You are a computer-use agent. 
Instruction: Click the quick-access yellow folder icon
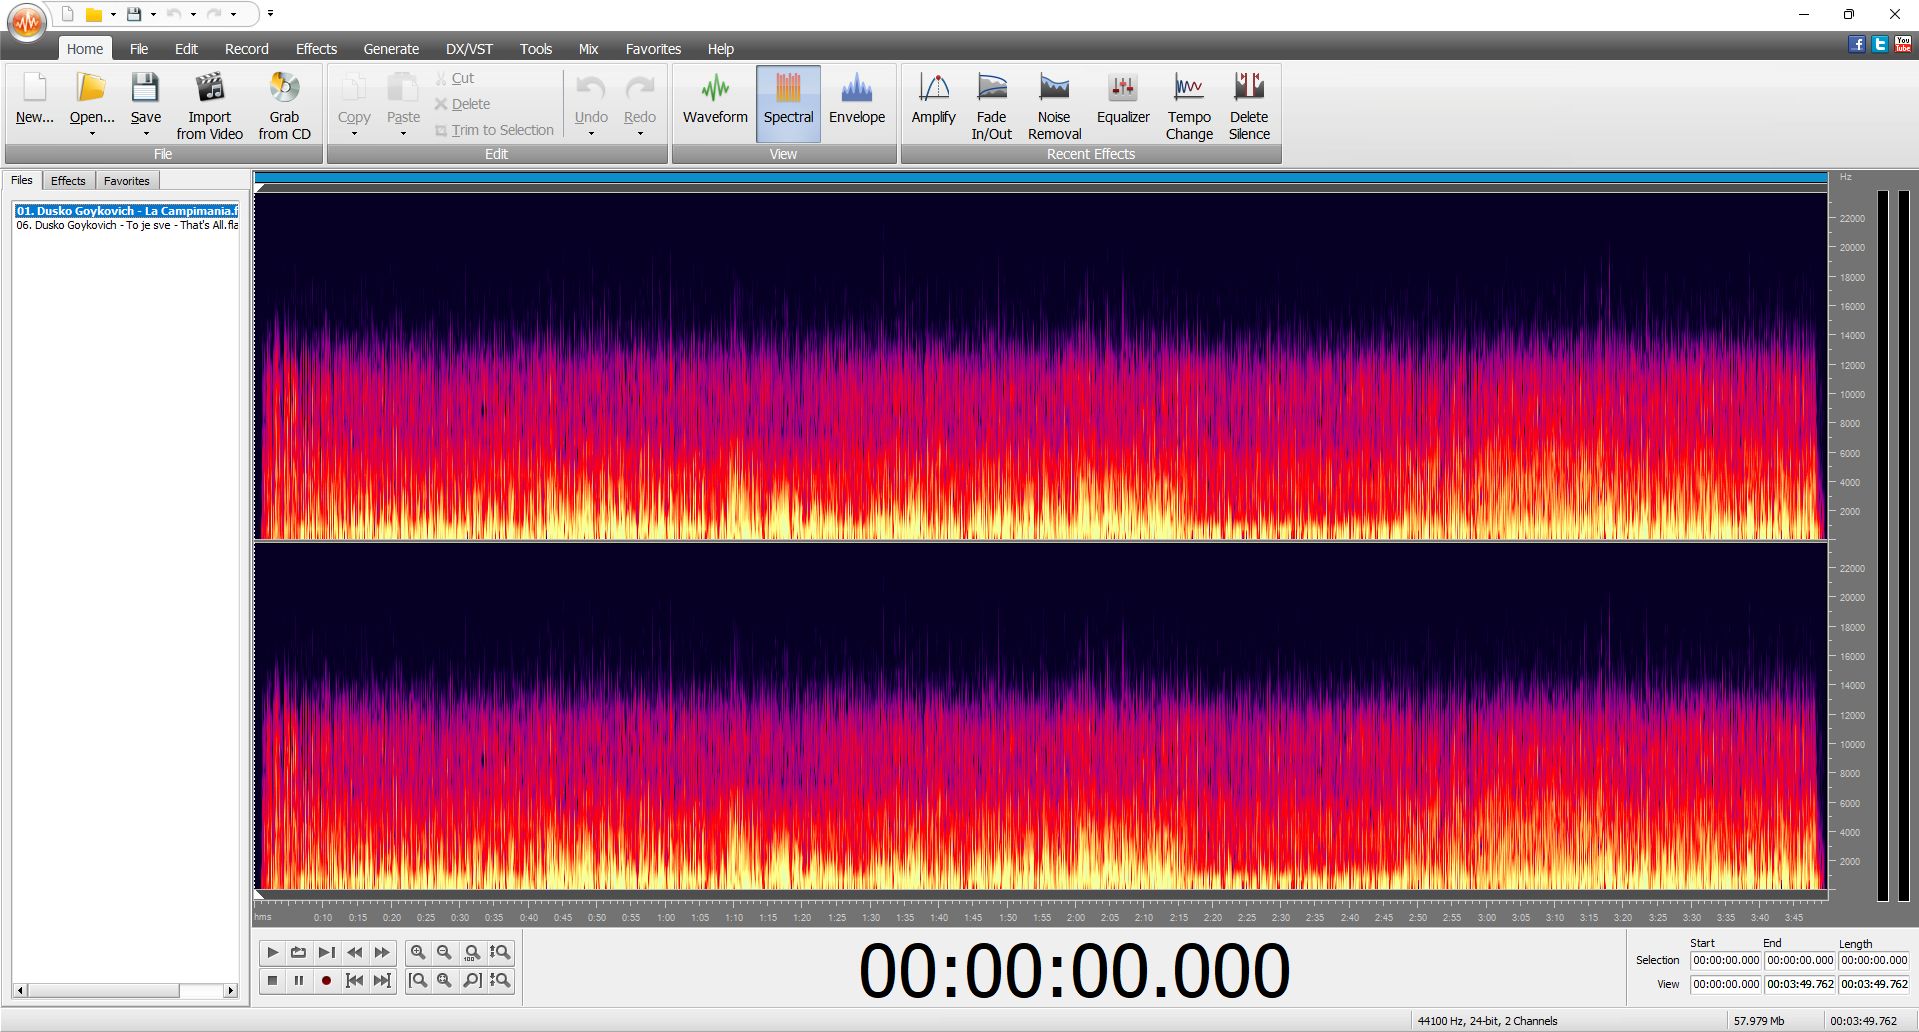(x=93, y=14)
